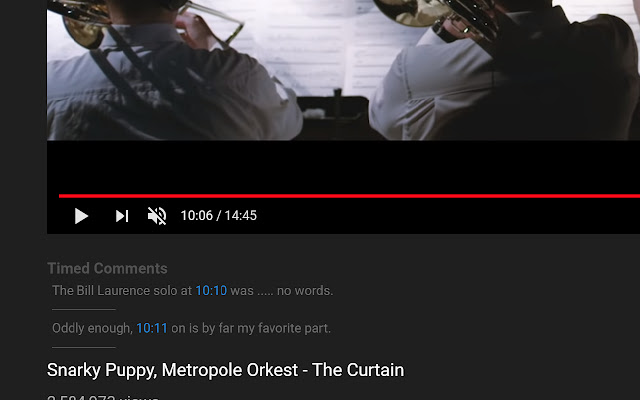Click the black letterbox area above progress bar
Image resolution: width=640 pixels, height=400 pixels.
[343, 167]
